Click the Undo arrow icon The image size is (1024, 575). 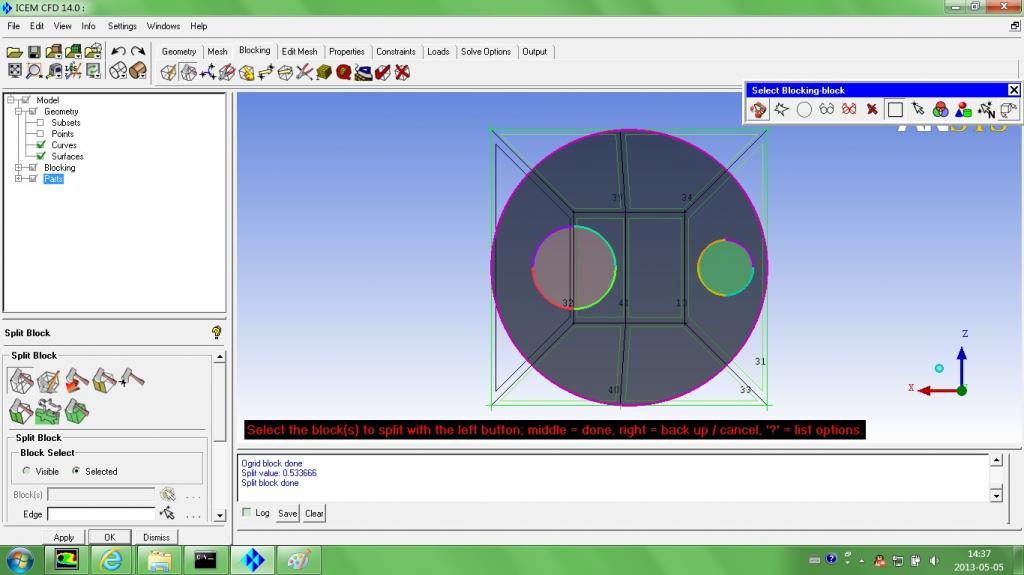117,52
